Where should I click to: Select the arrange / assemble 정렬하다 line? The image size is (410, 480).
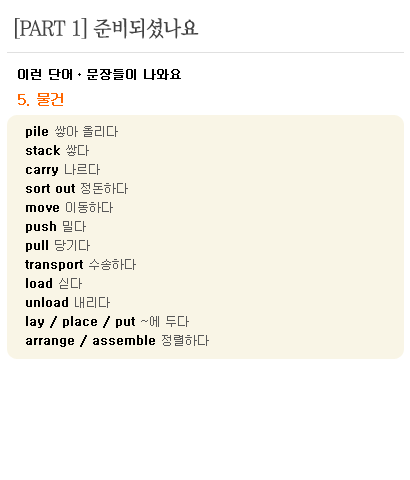[117, 341]
